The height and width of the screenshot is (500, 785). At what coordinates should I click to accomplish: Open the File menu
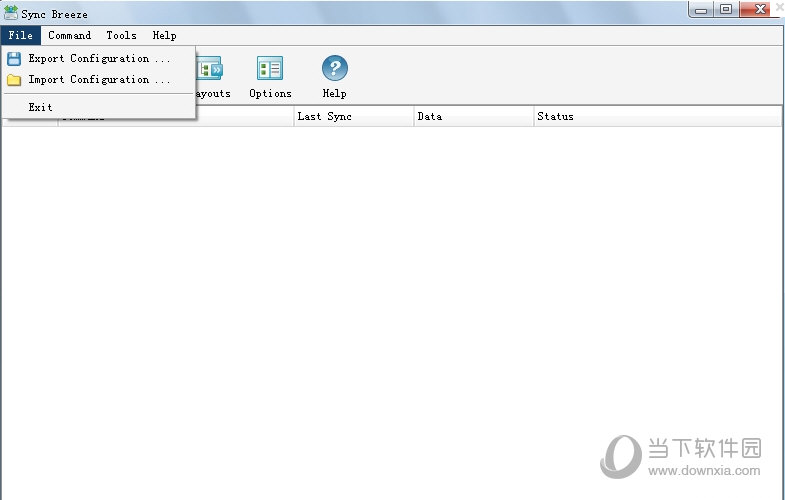(x=21, y=36)
